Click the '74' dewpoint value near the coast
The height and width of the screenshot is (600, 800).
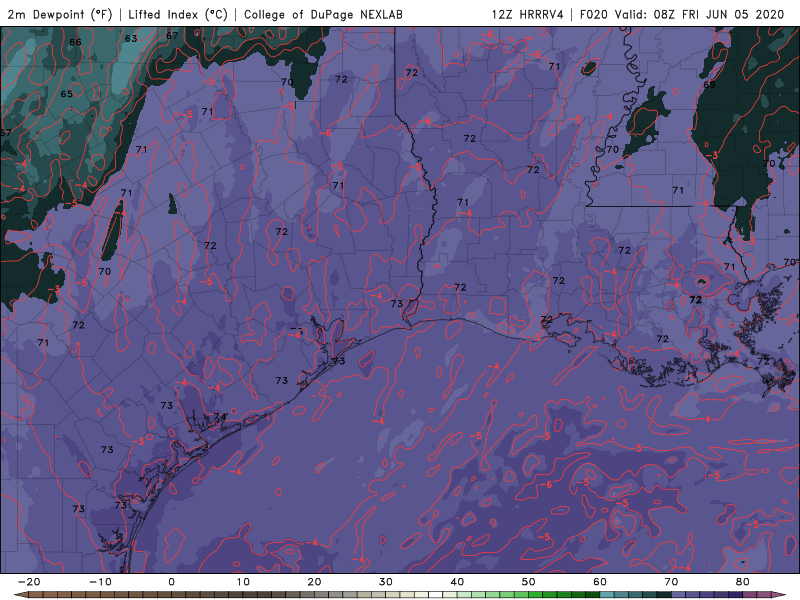(220, 417)
